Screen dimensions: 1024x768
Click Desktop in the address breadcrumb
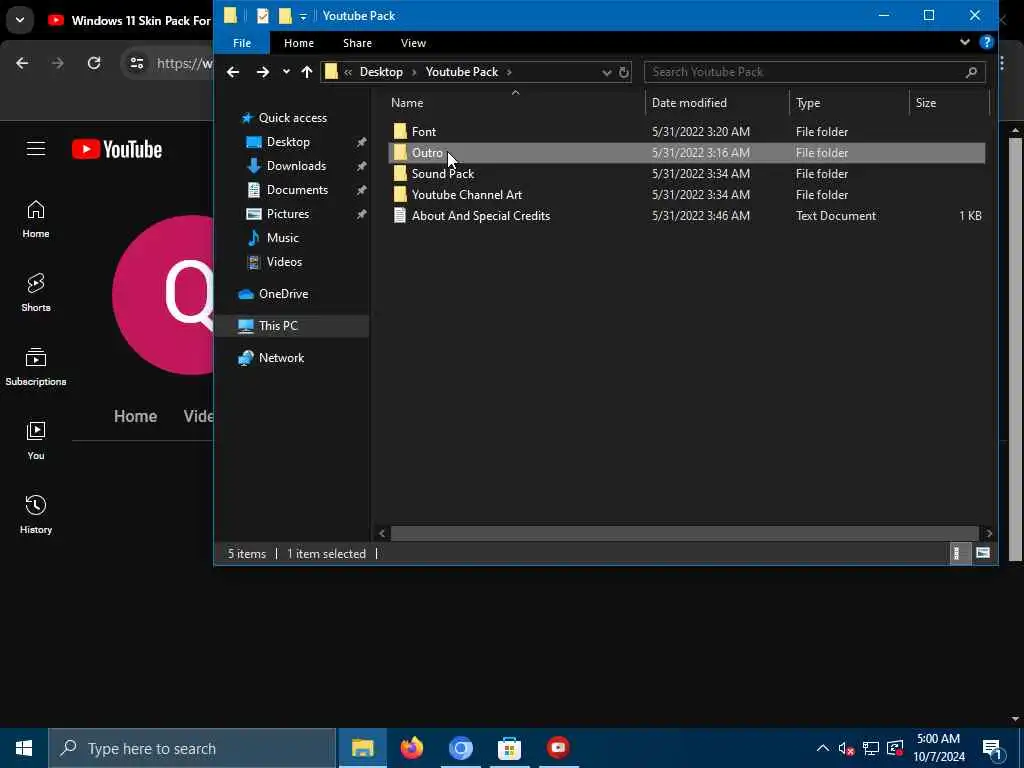click(381, 72)
